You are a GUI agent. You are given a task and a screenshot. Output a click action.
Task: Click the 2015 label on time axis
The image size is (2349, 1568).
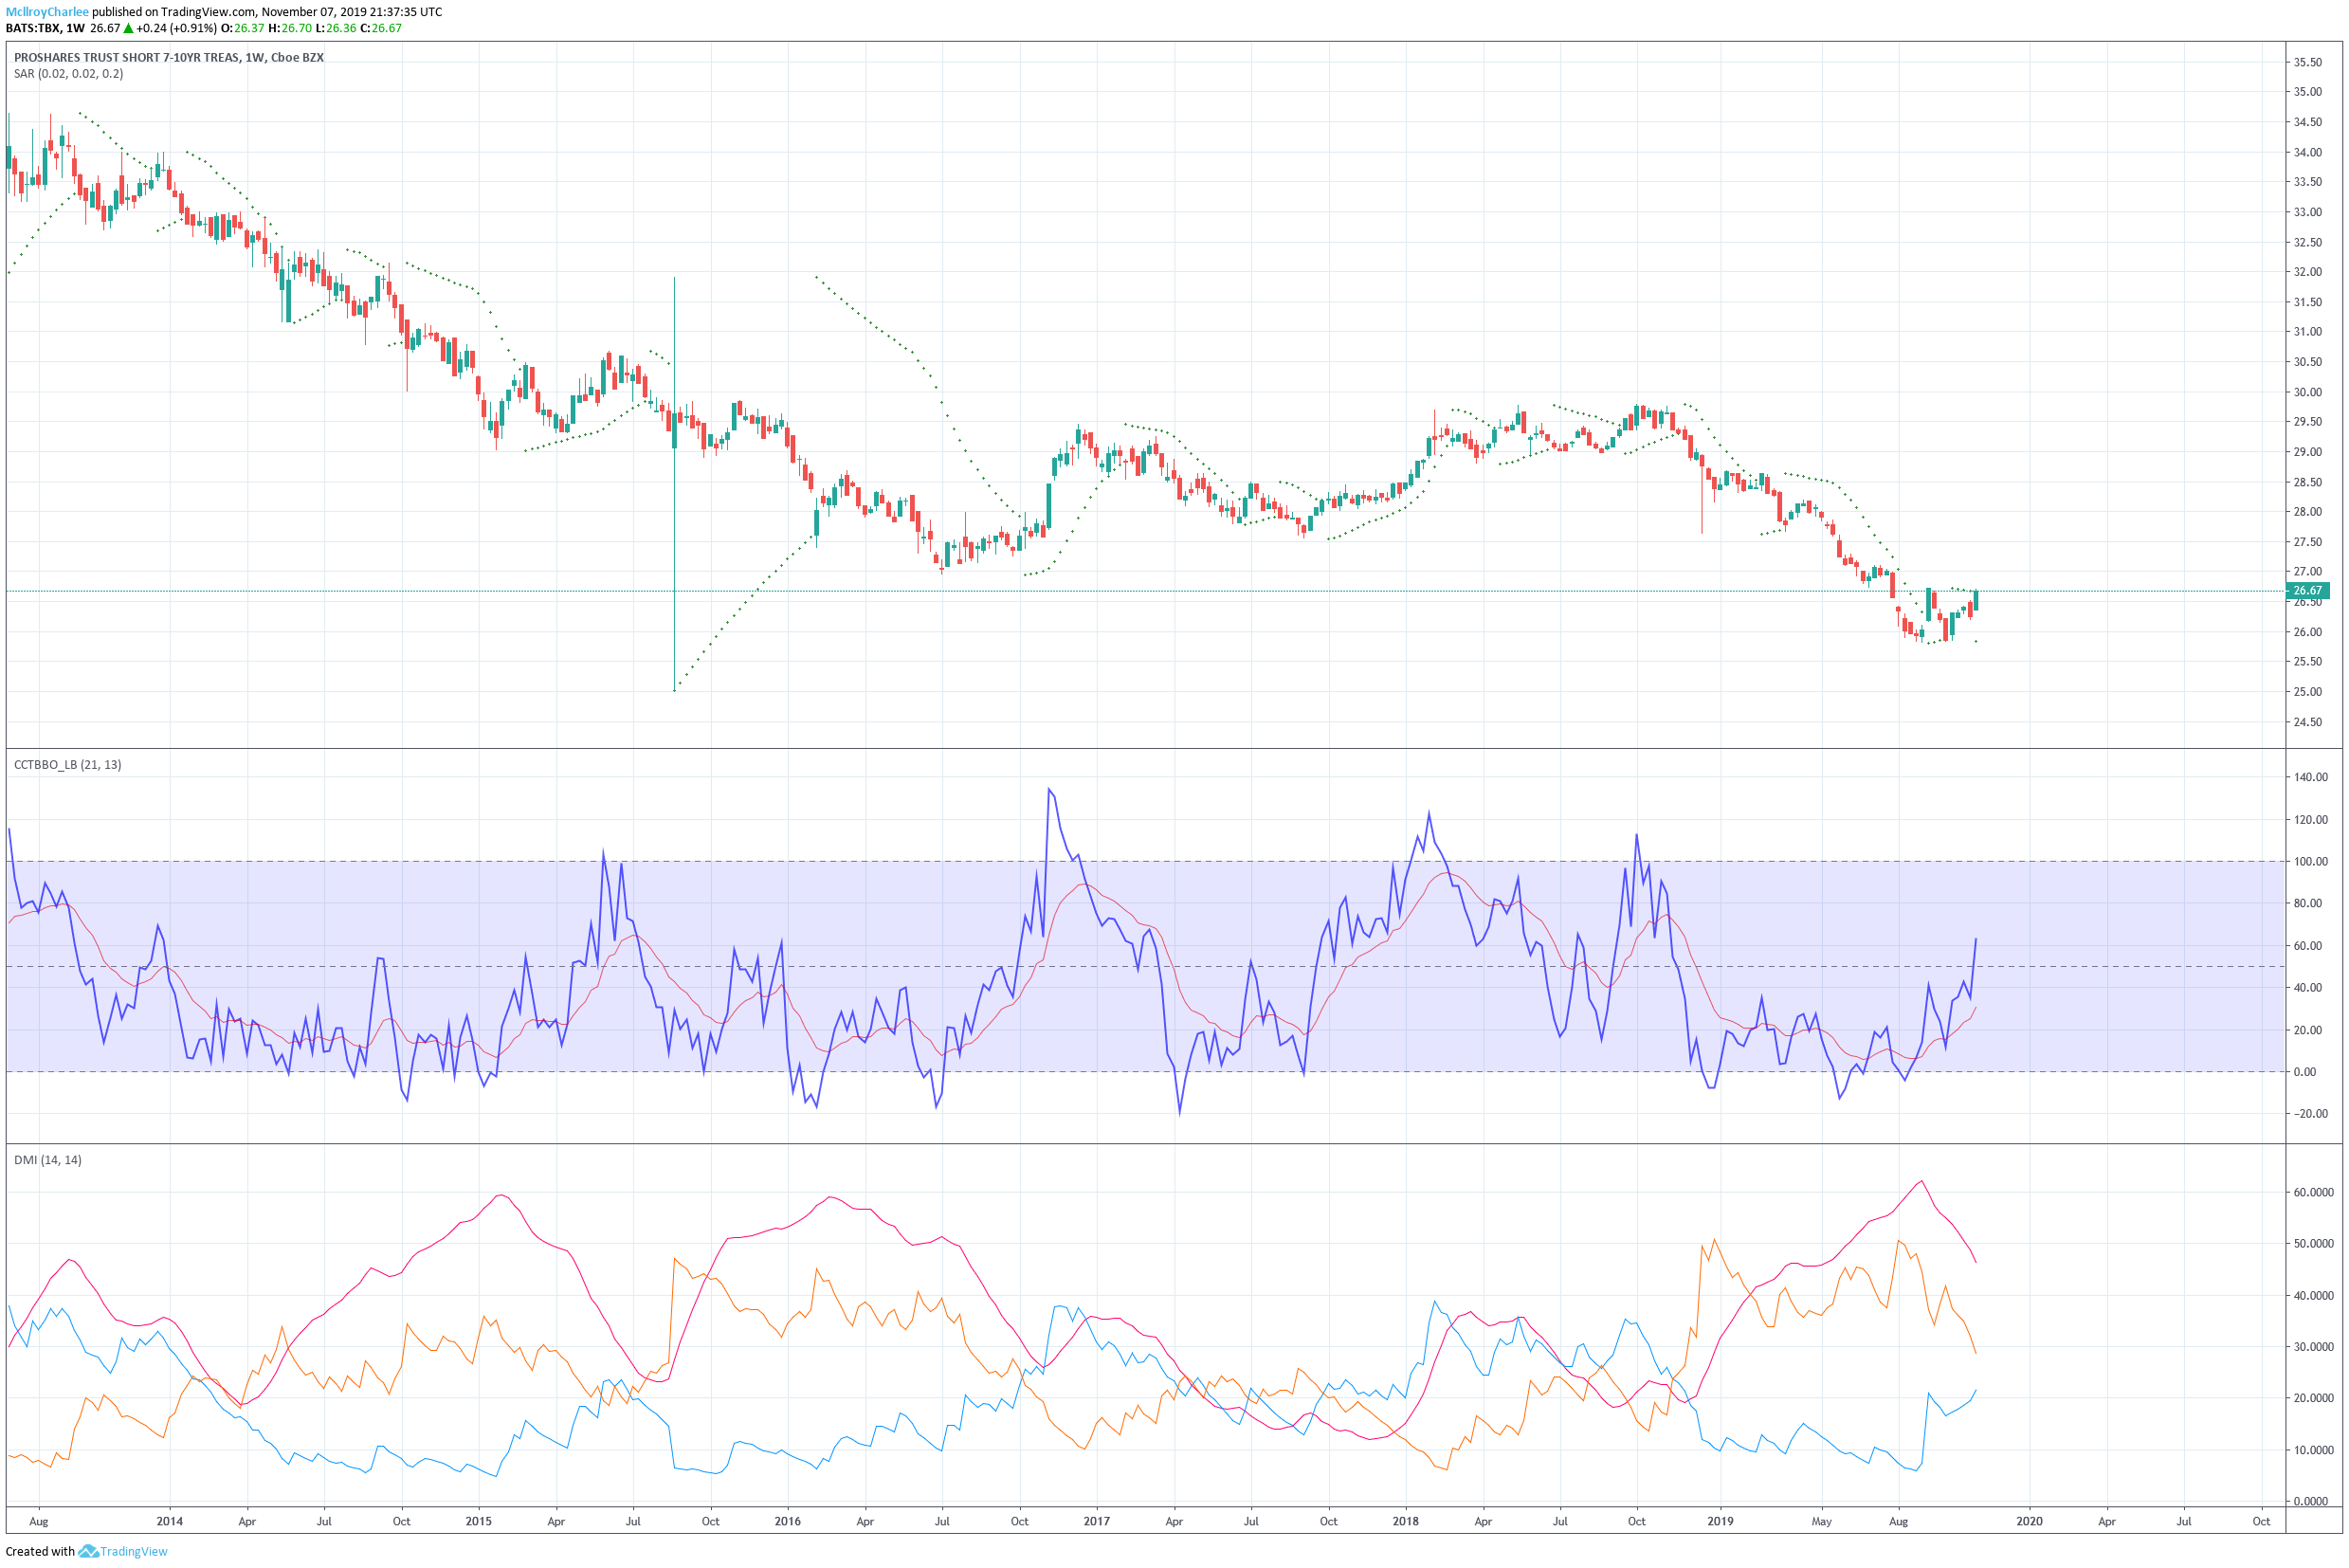coord(479,1522)
